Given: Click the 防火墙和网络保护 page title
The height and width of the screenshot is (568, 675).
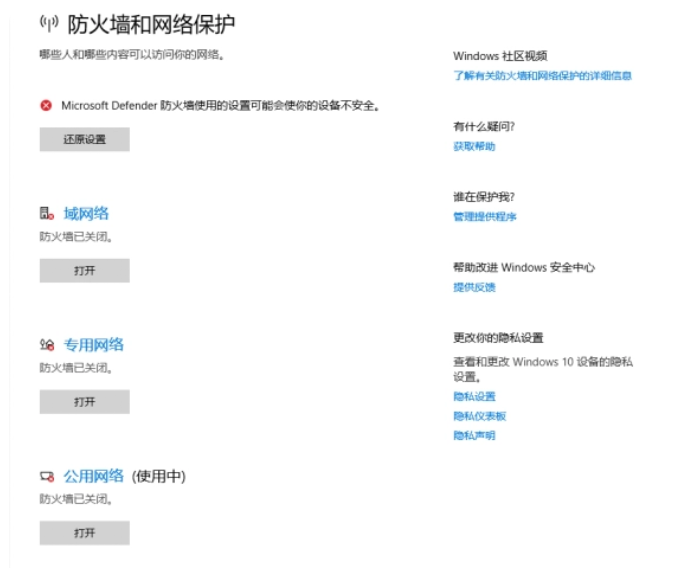Looking at the screenshot, I should (151, 24).
